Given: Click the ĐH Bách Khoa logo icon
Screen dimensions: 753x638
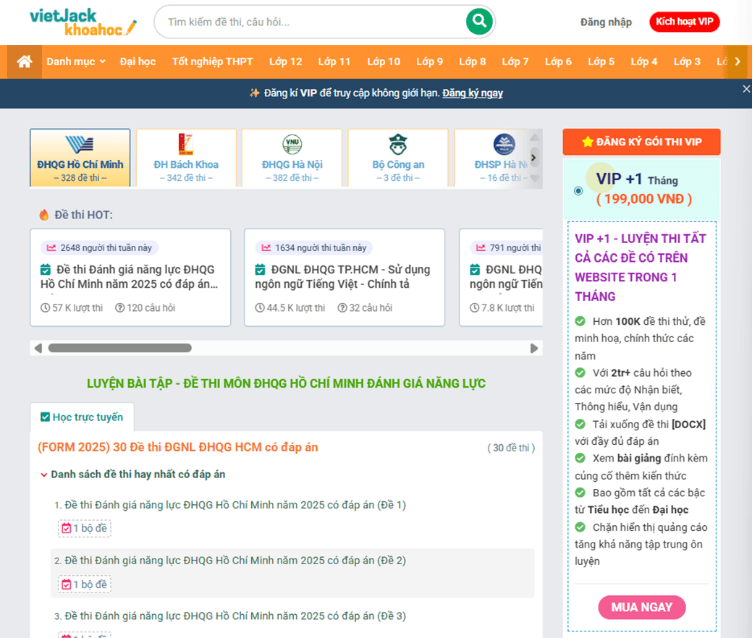Looking at the screenshot, I should click(186, 144).
